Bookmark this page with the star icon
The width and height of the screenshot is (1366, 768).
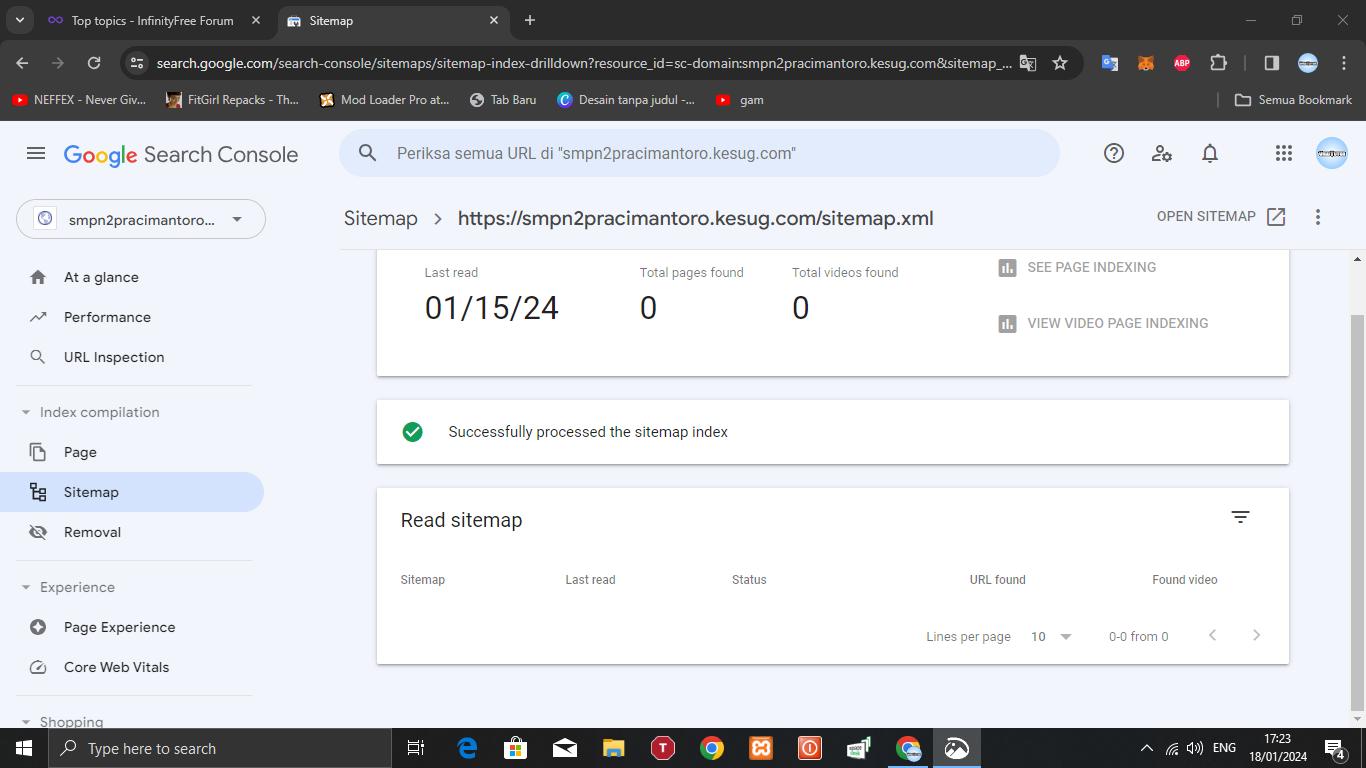click(x=1060, y=63)
